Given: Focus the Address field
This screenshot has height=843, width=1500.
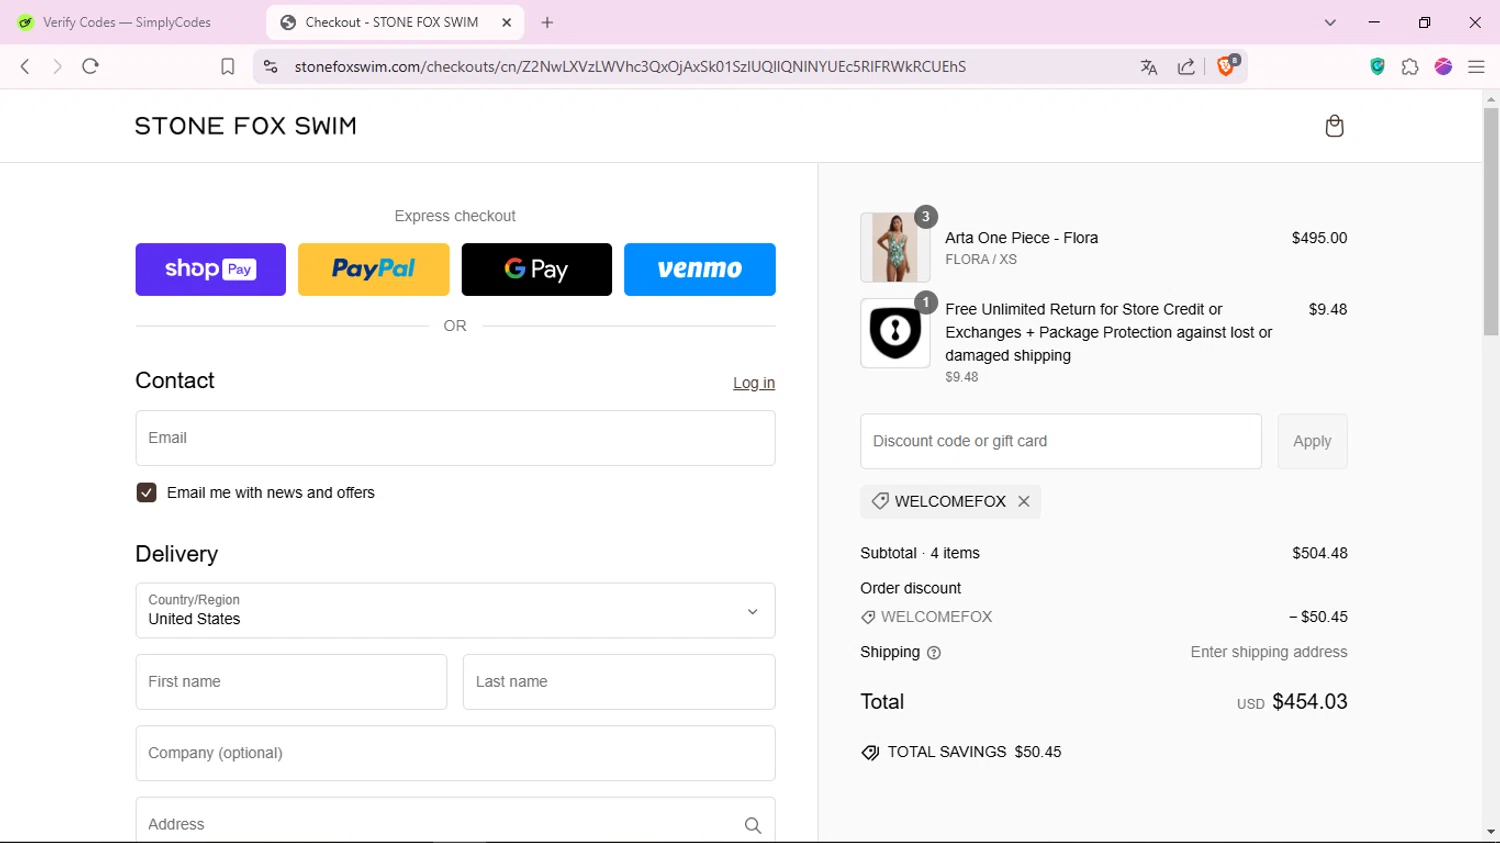Looking at the screenshot, I should [455, 820].
